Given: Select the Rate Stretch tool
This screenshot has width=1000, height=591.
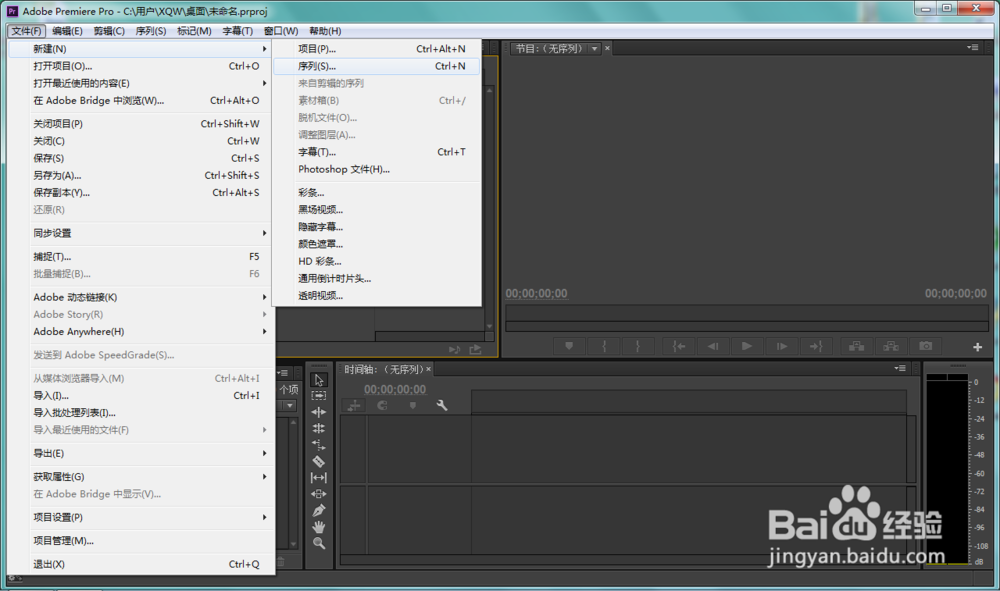Looking at the screenshot, I should (x=319, y=445).
